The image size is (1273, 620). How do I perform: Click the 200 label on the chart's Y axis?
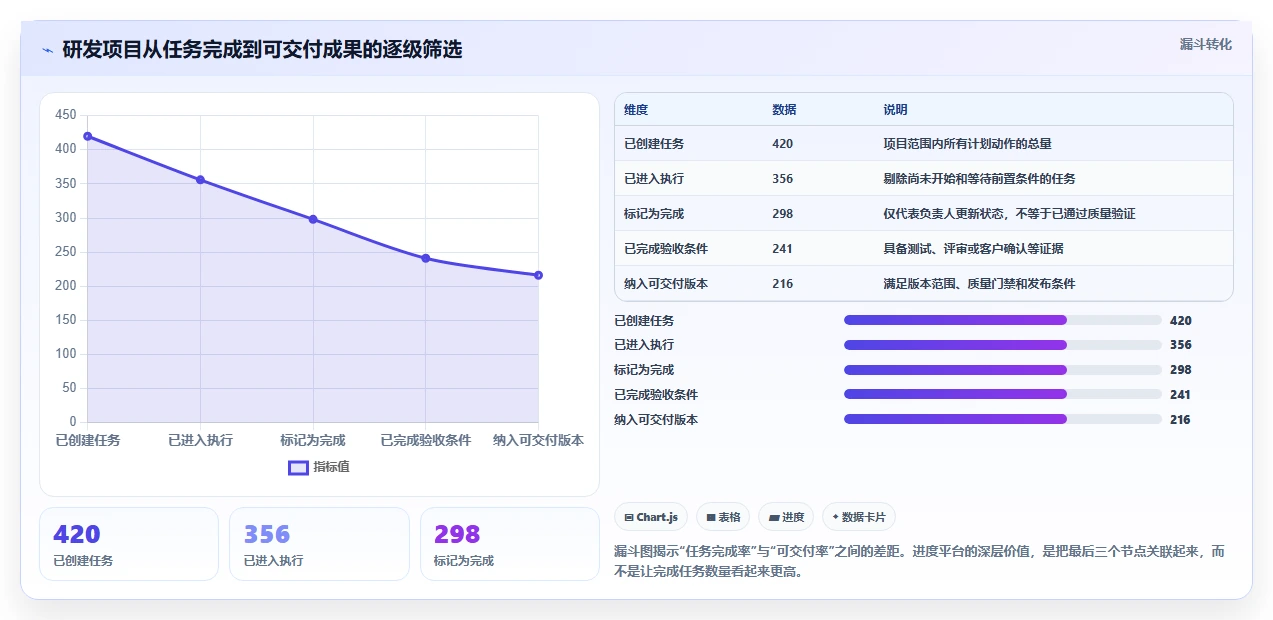tap(66, 286)
